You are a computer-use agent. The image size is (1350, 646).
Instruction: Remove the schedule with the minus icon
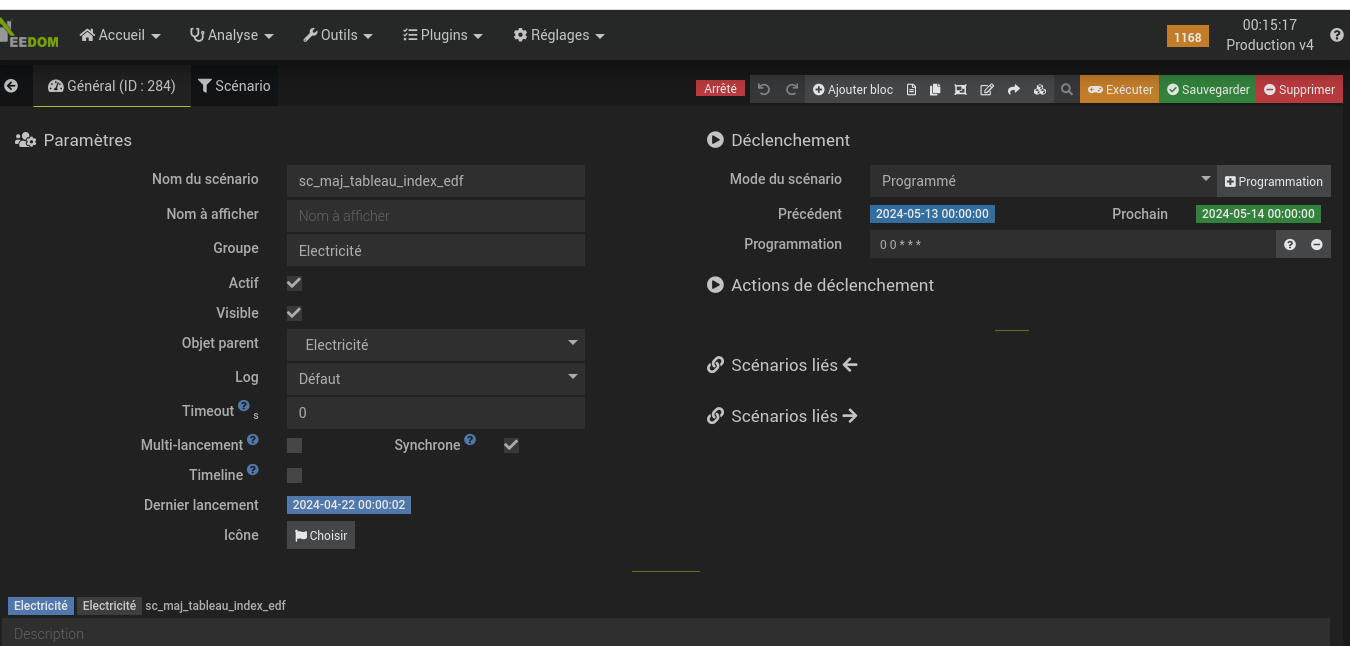pyautogui.click(x=1317, y=245)
